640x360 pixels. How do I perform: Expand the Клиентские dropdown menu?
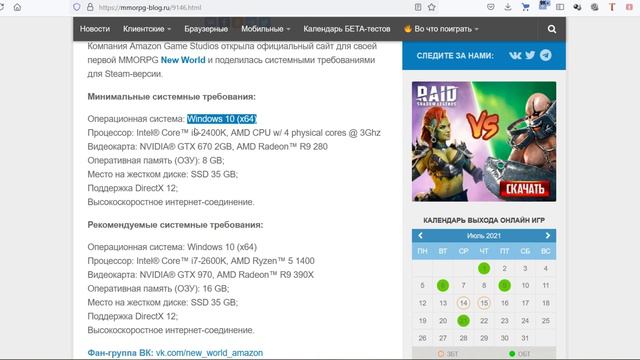point(147,29)
